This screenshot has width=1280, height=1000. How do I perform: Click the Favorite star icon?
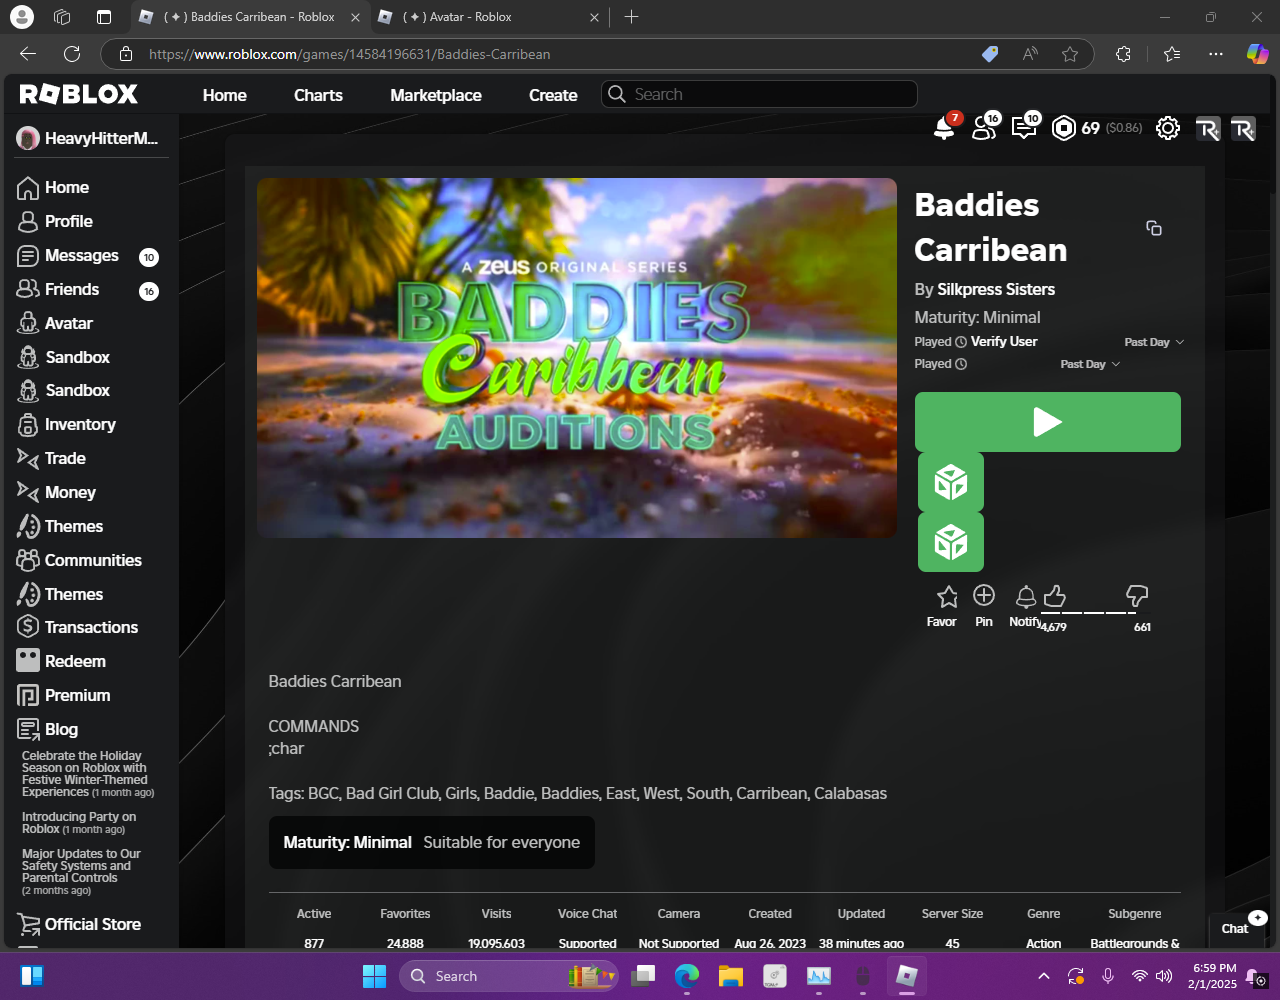(x=947, y=597)
